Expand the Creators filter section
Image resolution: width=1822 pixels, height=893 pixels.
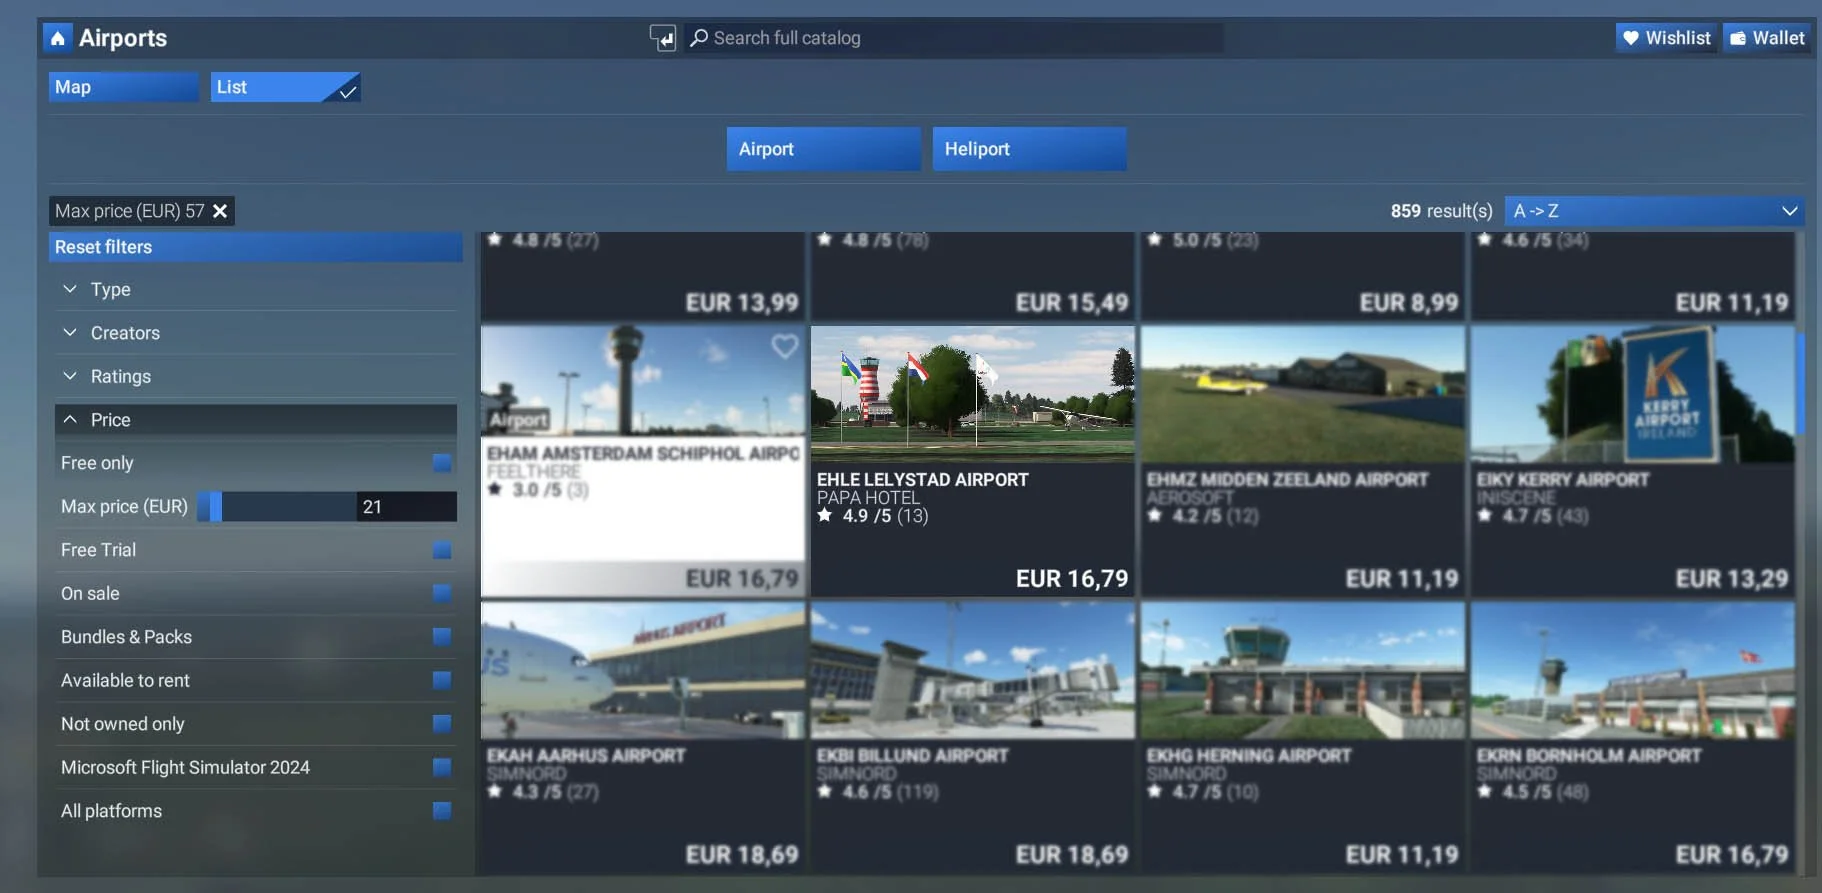(256, 333)
